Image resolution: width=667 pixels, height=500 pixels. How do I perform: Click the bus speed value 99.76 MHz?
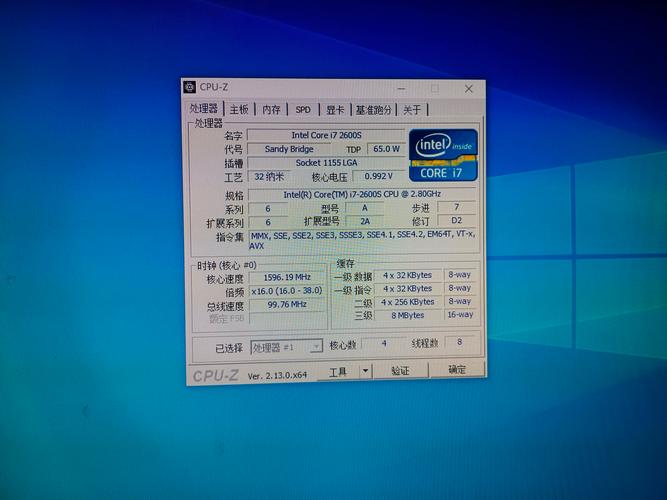pyautogui.click(x=287, y=305)
